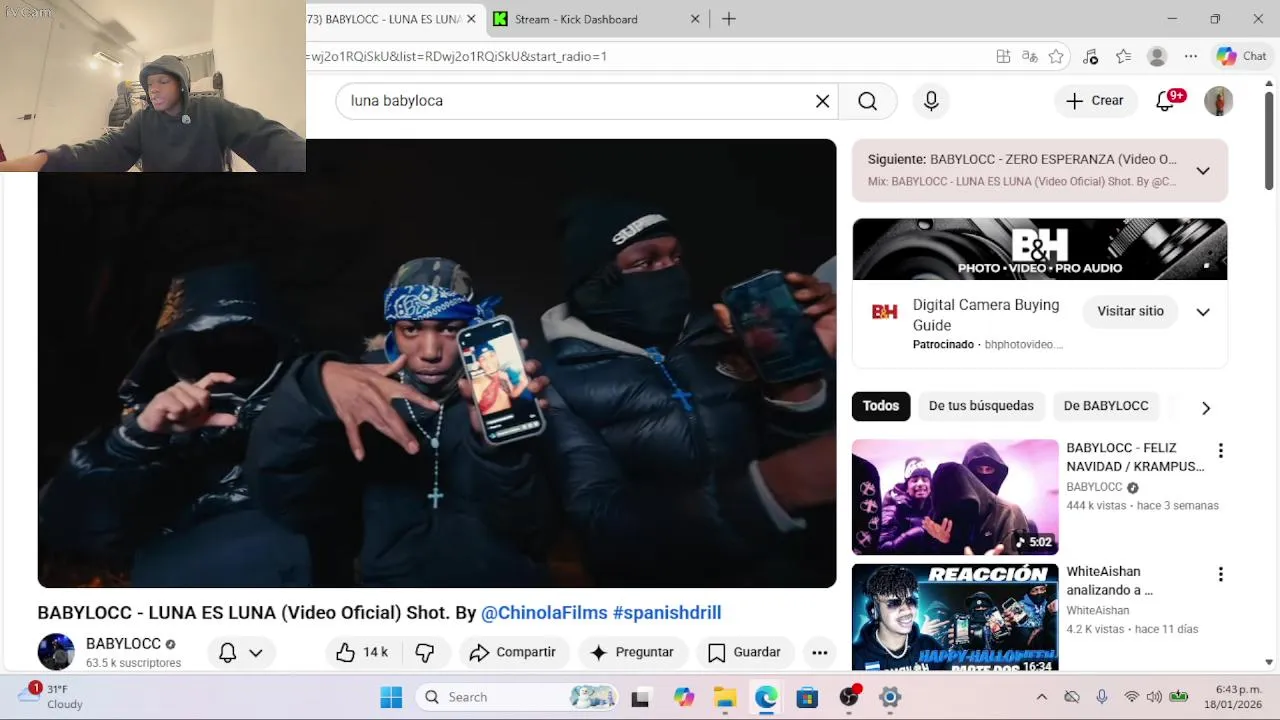This screenshot has height=720, width=1280.
Task: Click the scrollbar down arrow
Action: pyautogui.click(x=1269, y=662)
